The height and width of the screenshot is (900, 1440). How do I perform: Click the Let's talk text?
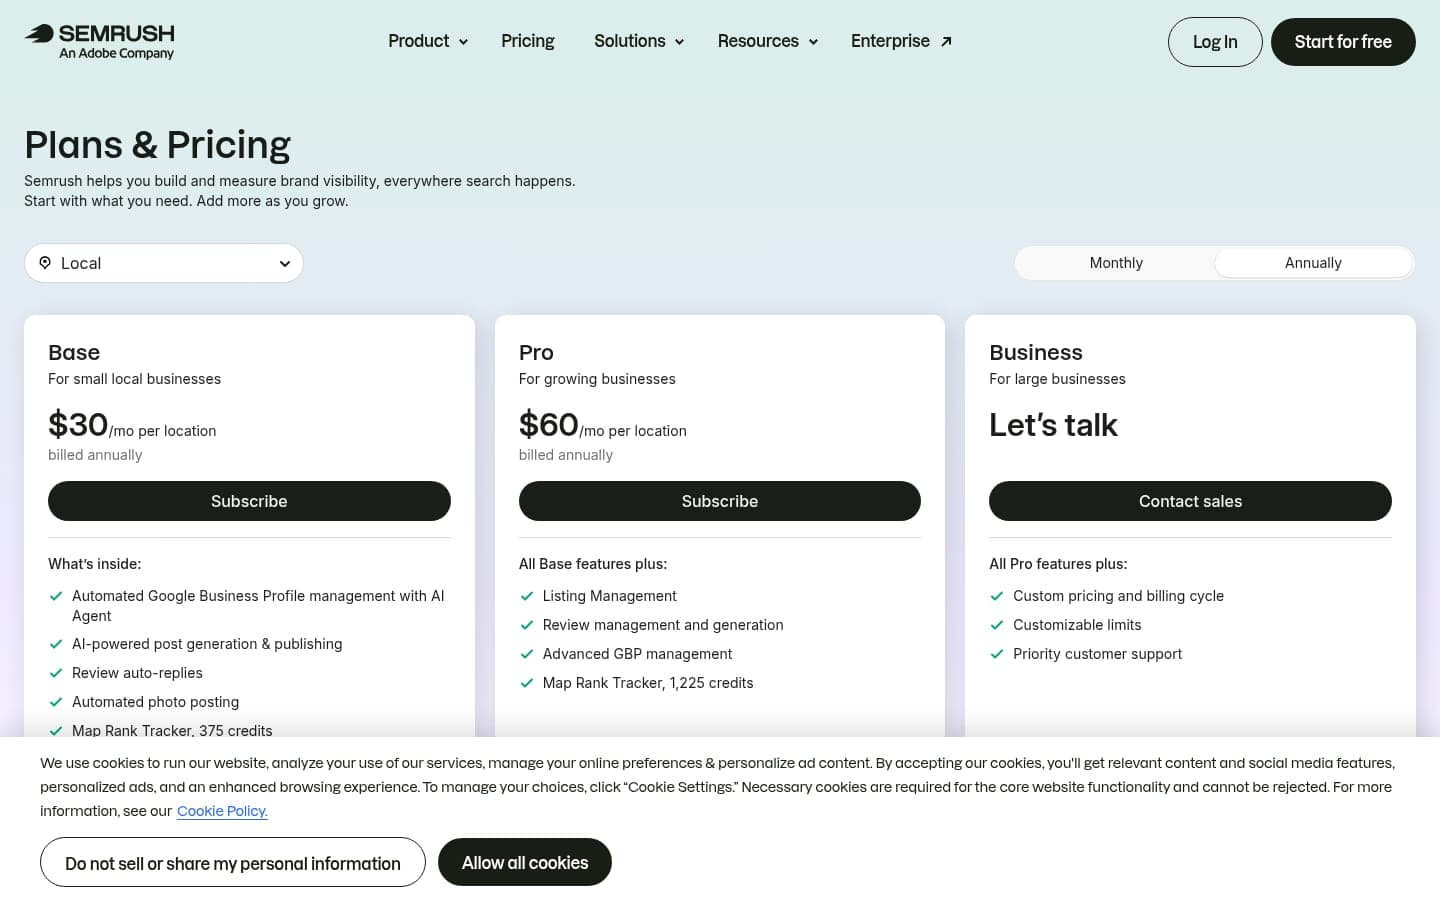pos(1053,425)
